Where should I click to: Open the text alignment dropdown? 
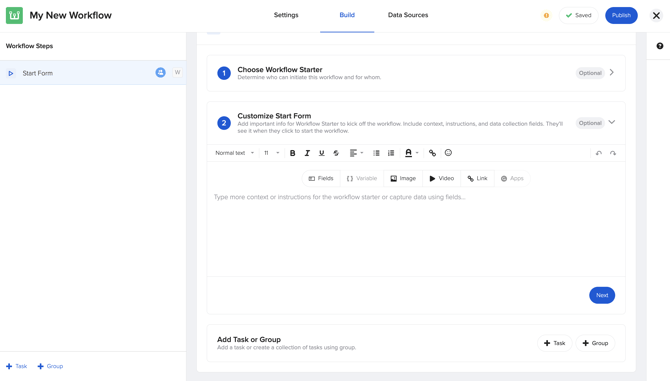coord(356,153)
